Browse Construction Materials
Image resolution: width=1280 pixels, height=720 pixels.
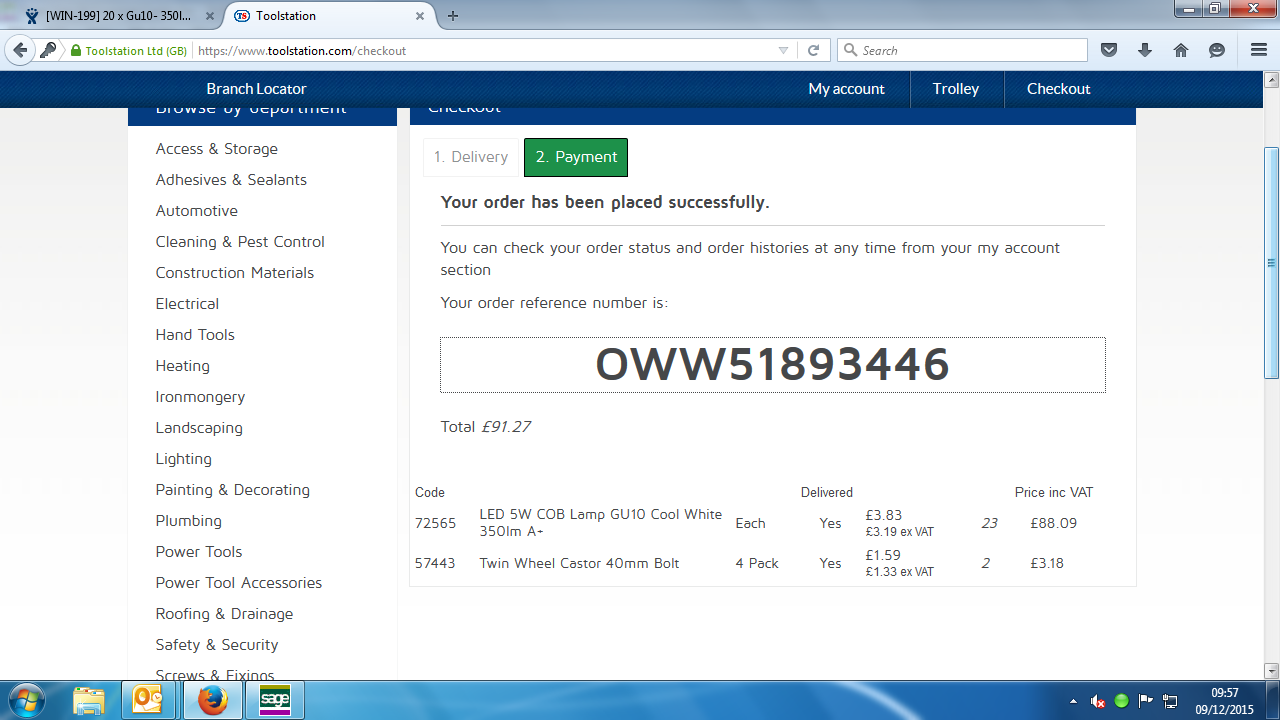235,273
